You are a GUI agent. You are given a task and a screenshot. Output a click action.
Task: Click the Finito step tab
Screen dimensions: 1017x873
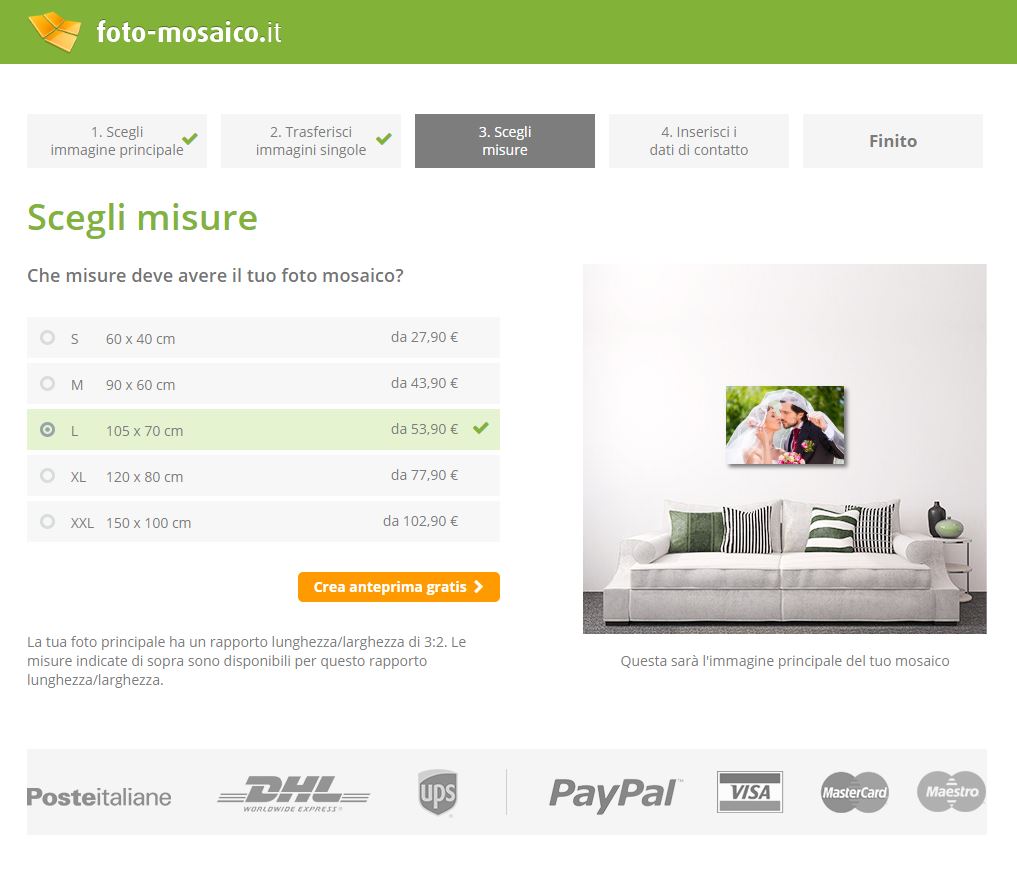click(892, 141)
